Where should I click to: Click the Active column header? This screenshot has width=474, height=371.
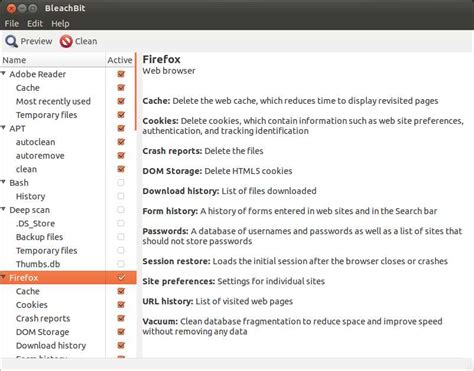click(x=120, y=60)
